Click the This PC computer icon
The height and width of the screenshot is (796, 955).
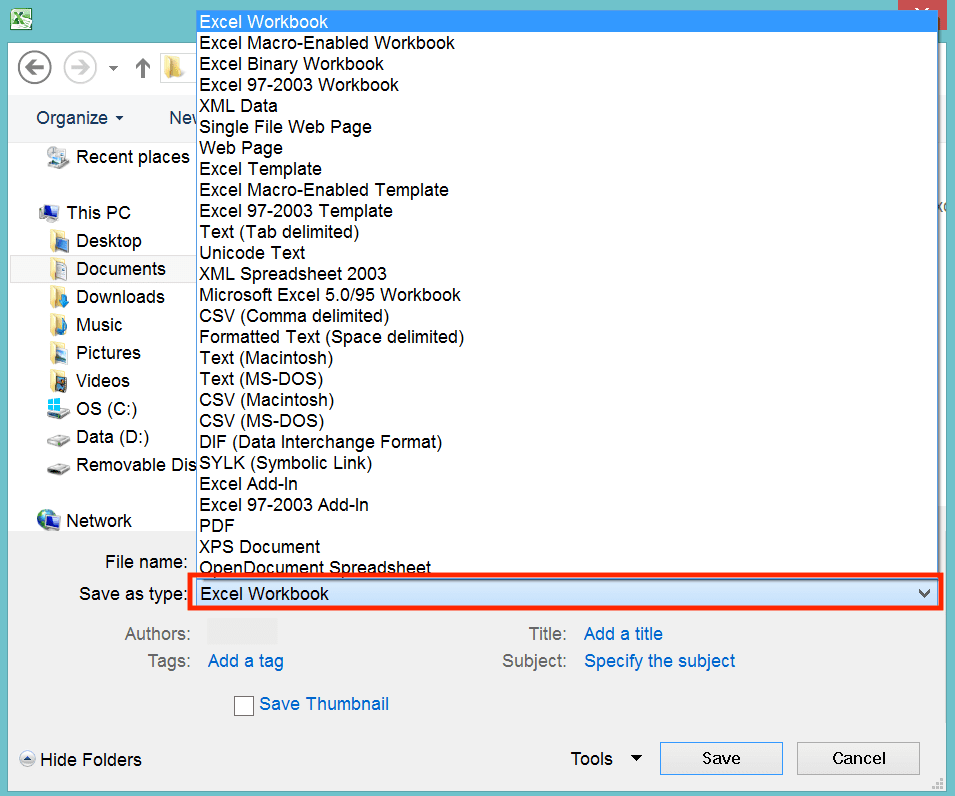[x=49, y=213]
